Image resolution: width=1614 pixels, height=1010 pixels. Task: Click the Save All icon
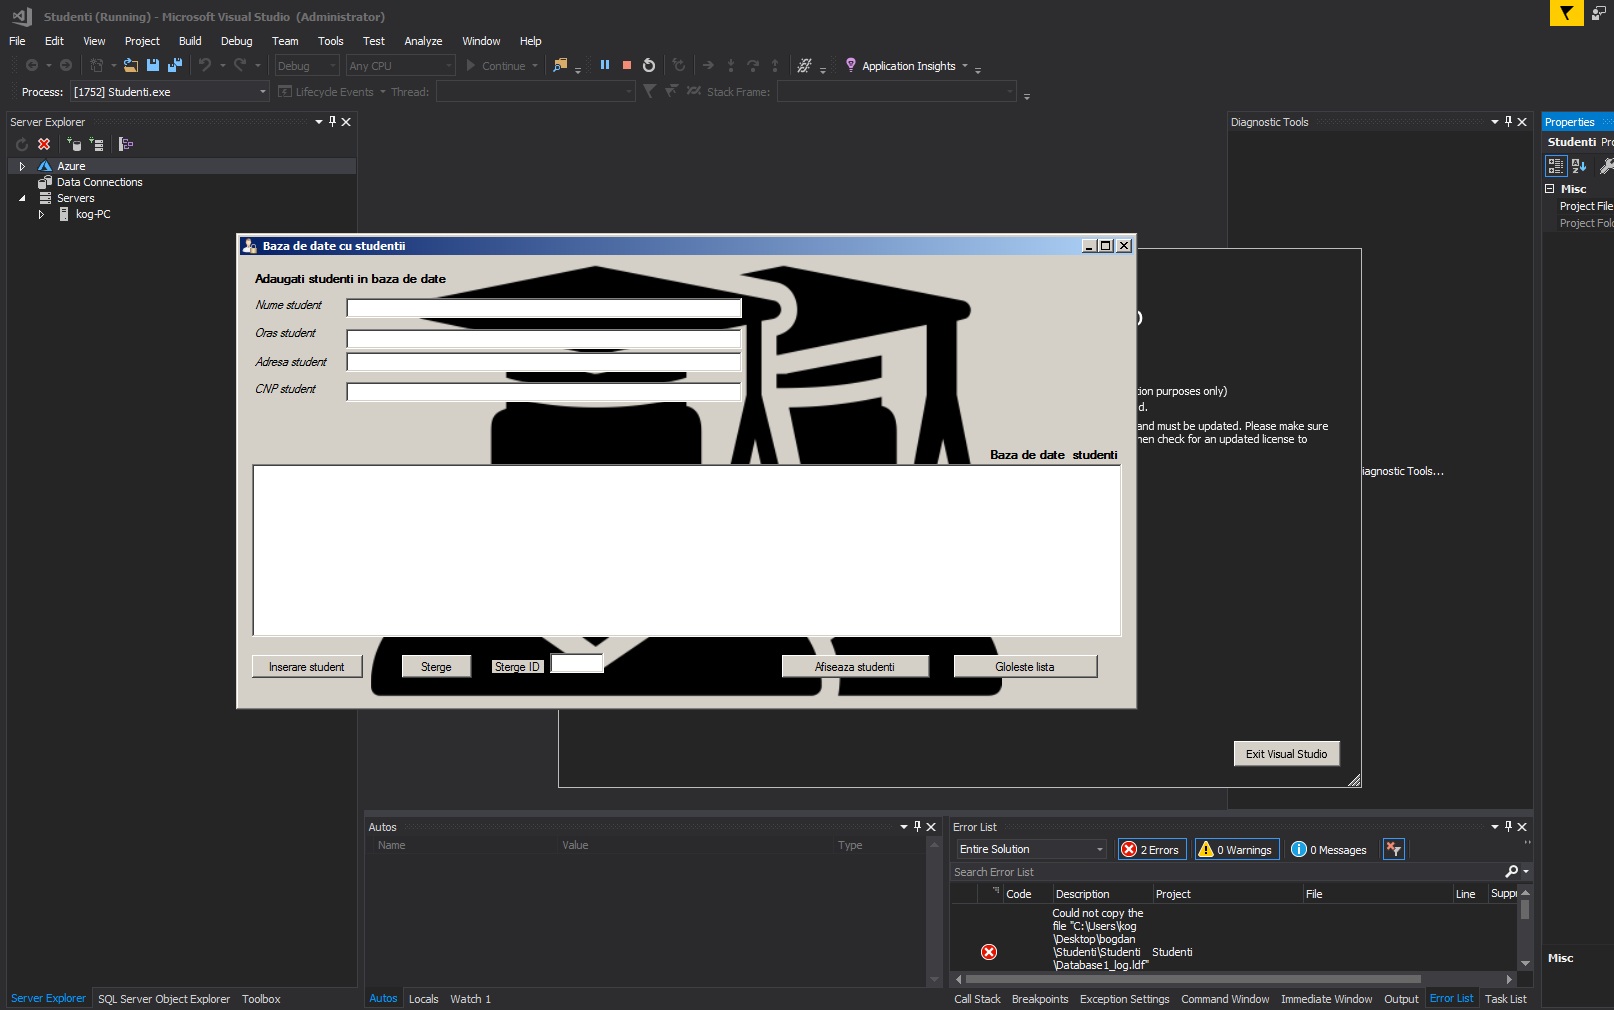tap(175, 65)
